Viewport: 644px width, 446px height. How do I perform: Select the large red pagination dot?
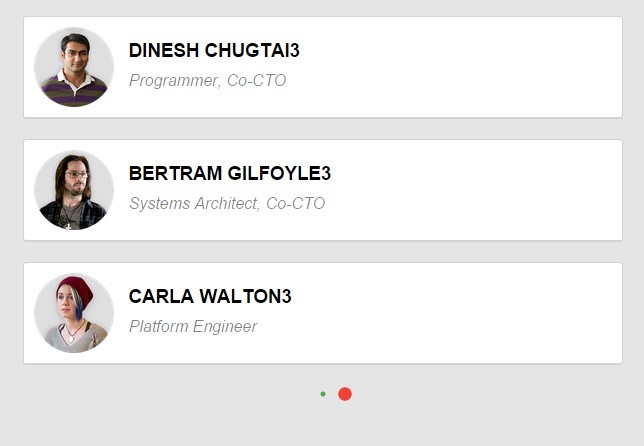[345, 394]
